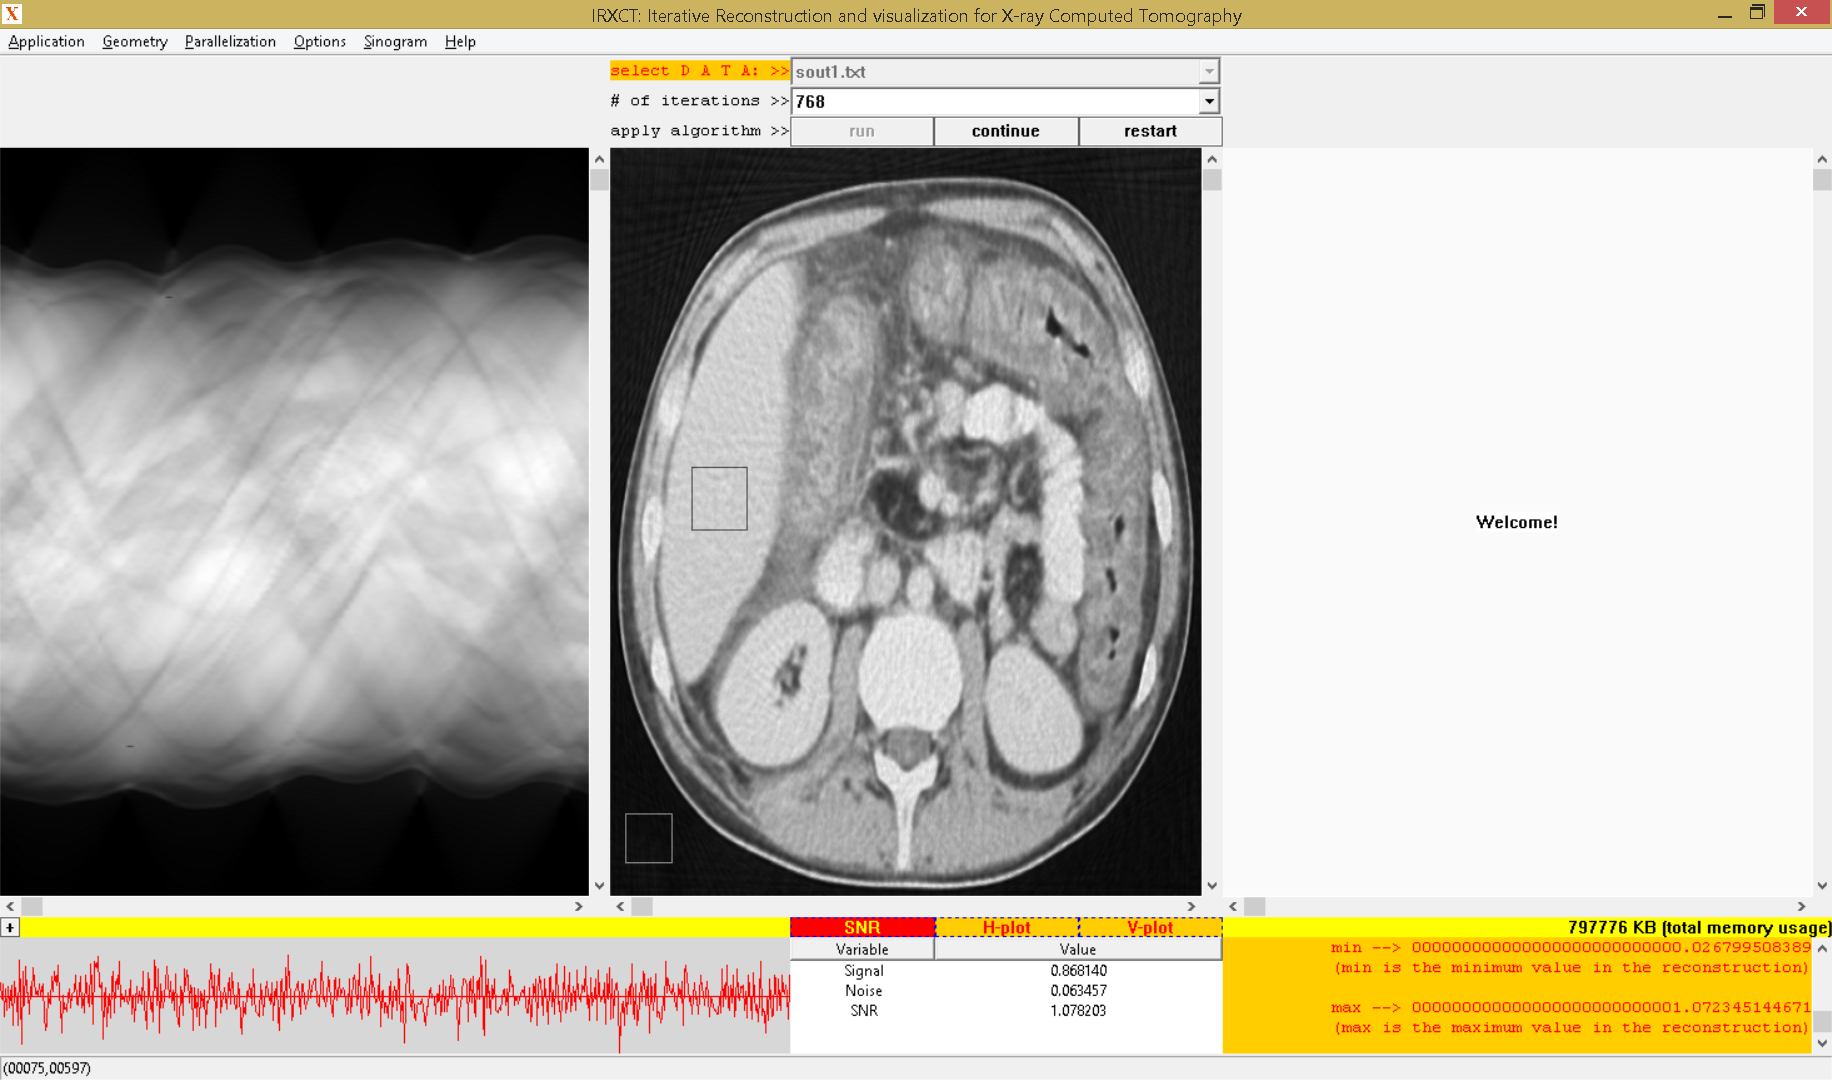Image resolution: width=1832 pixels, height=1080 pixels.
Task: Open the Application menu
Action: click(46, 41)
